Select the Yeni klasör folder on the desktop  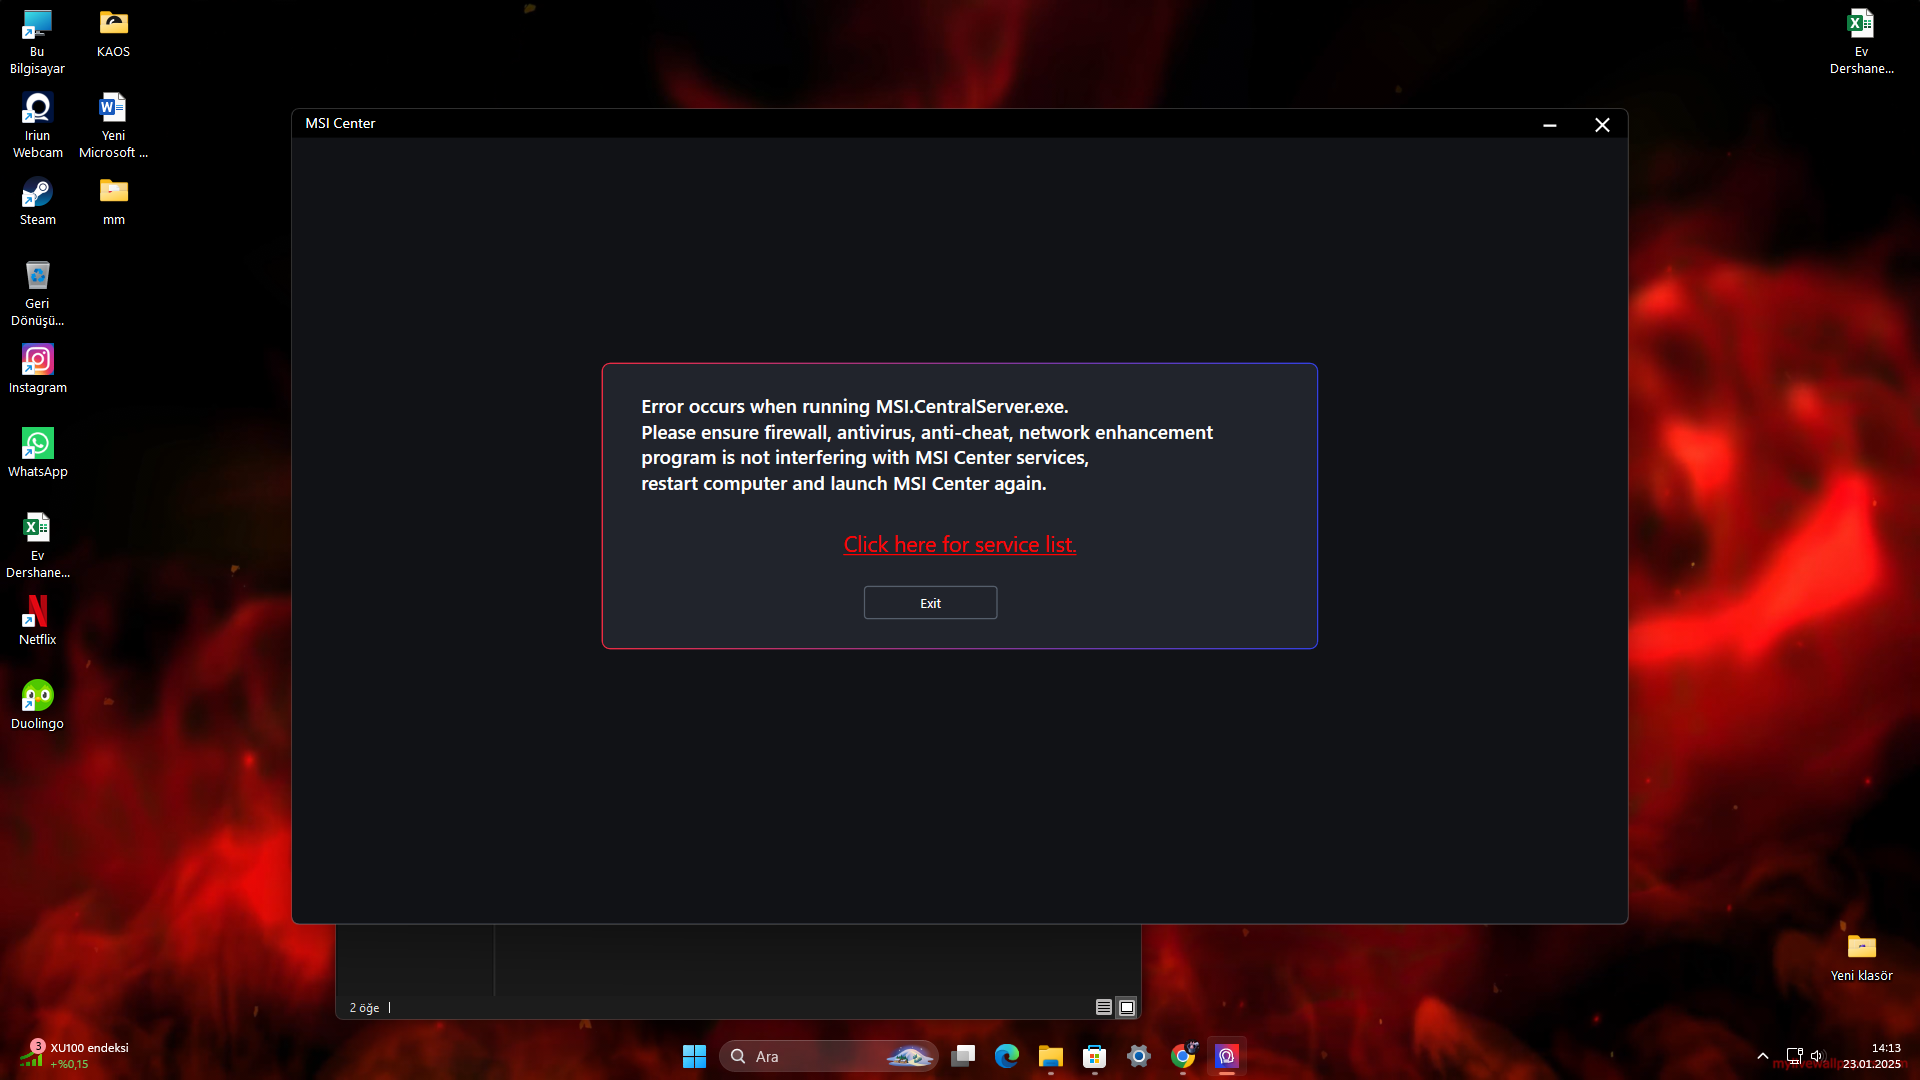pos(1861,958)
